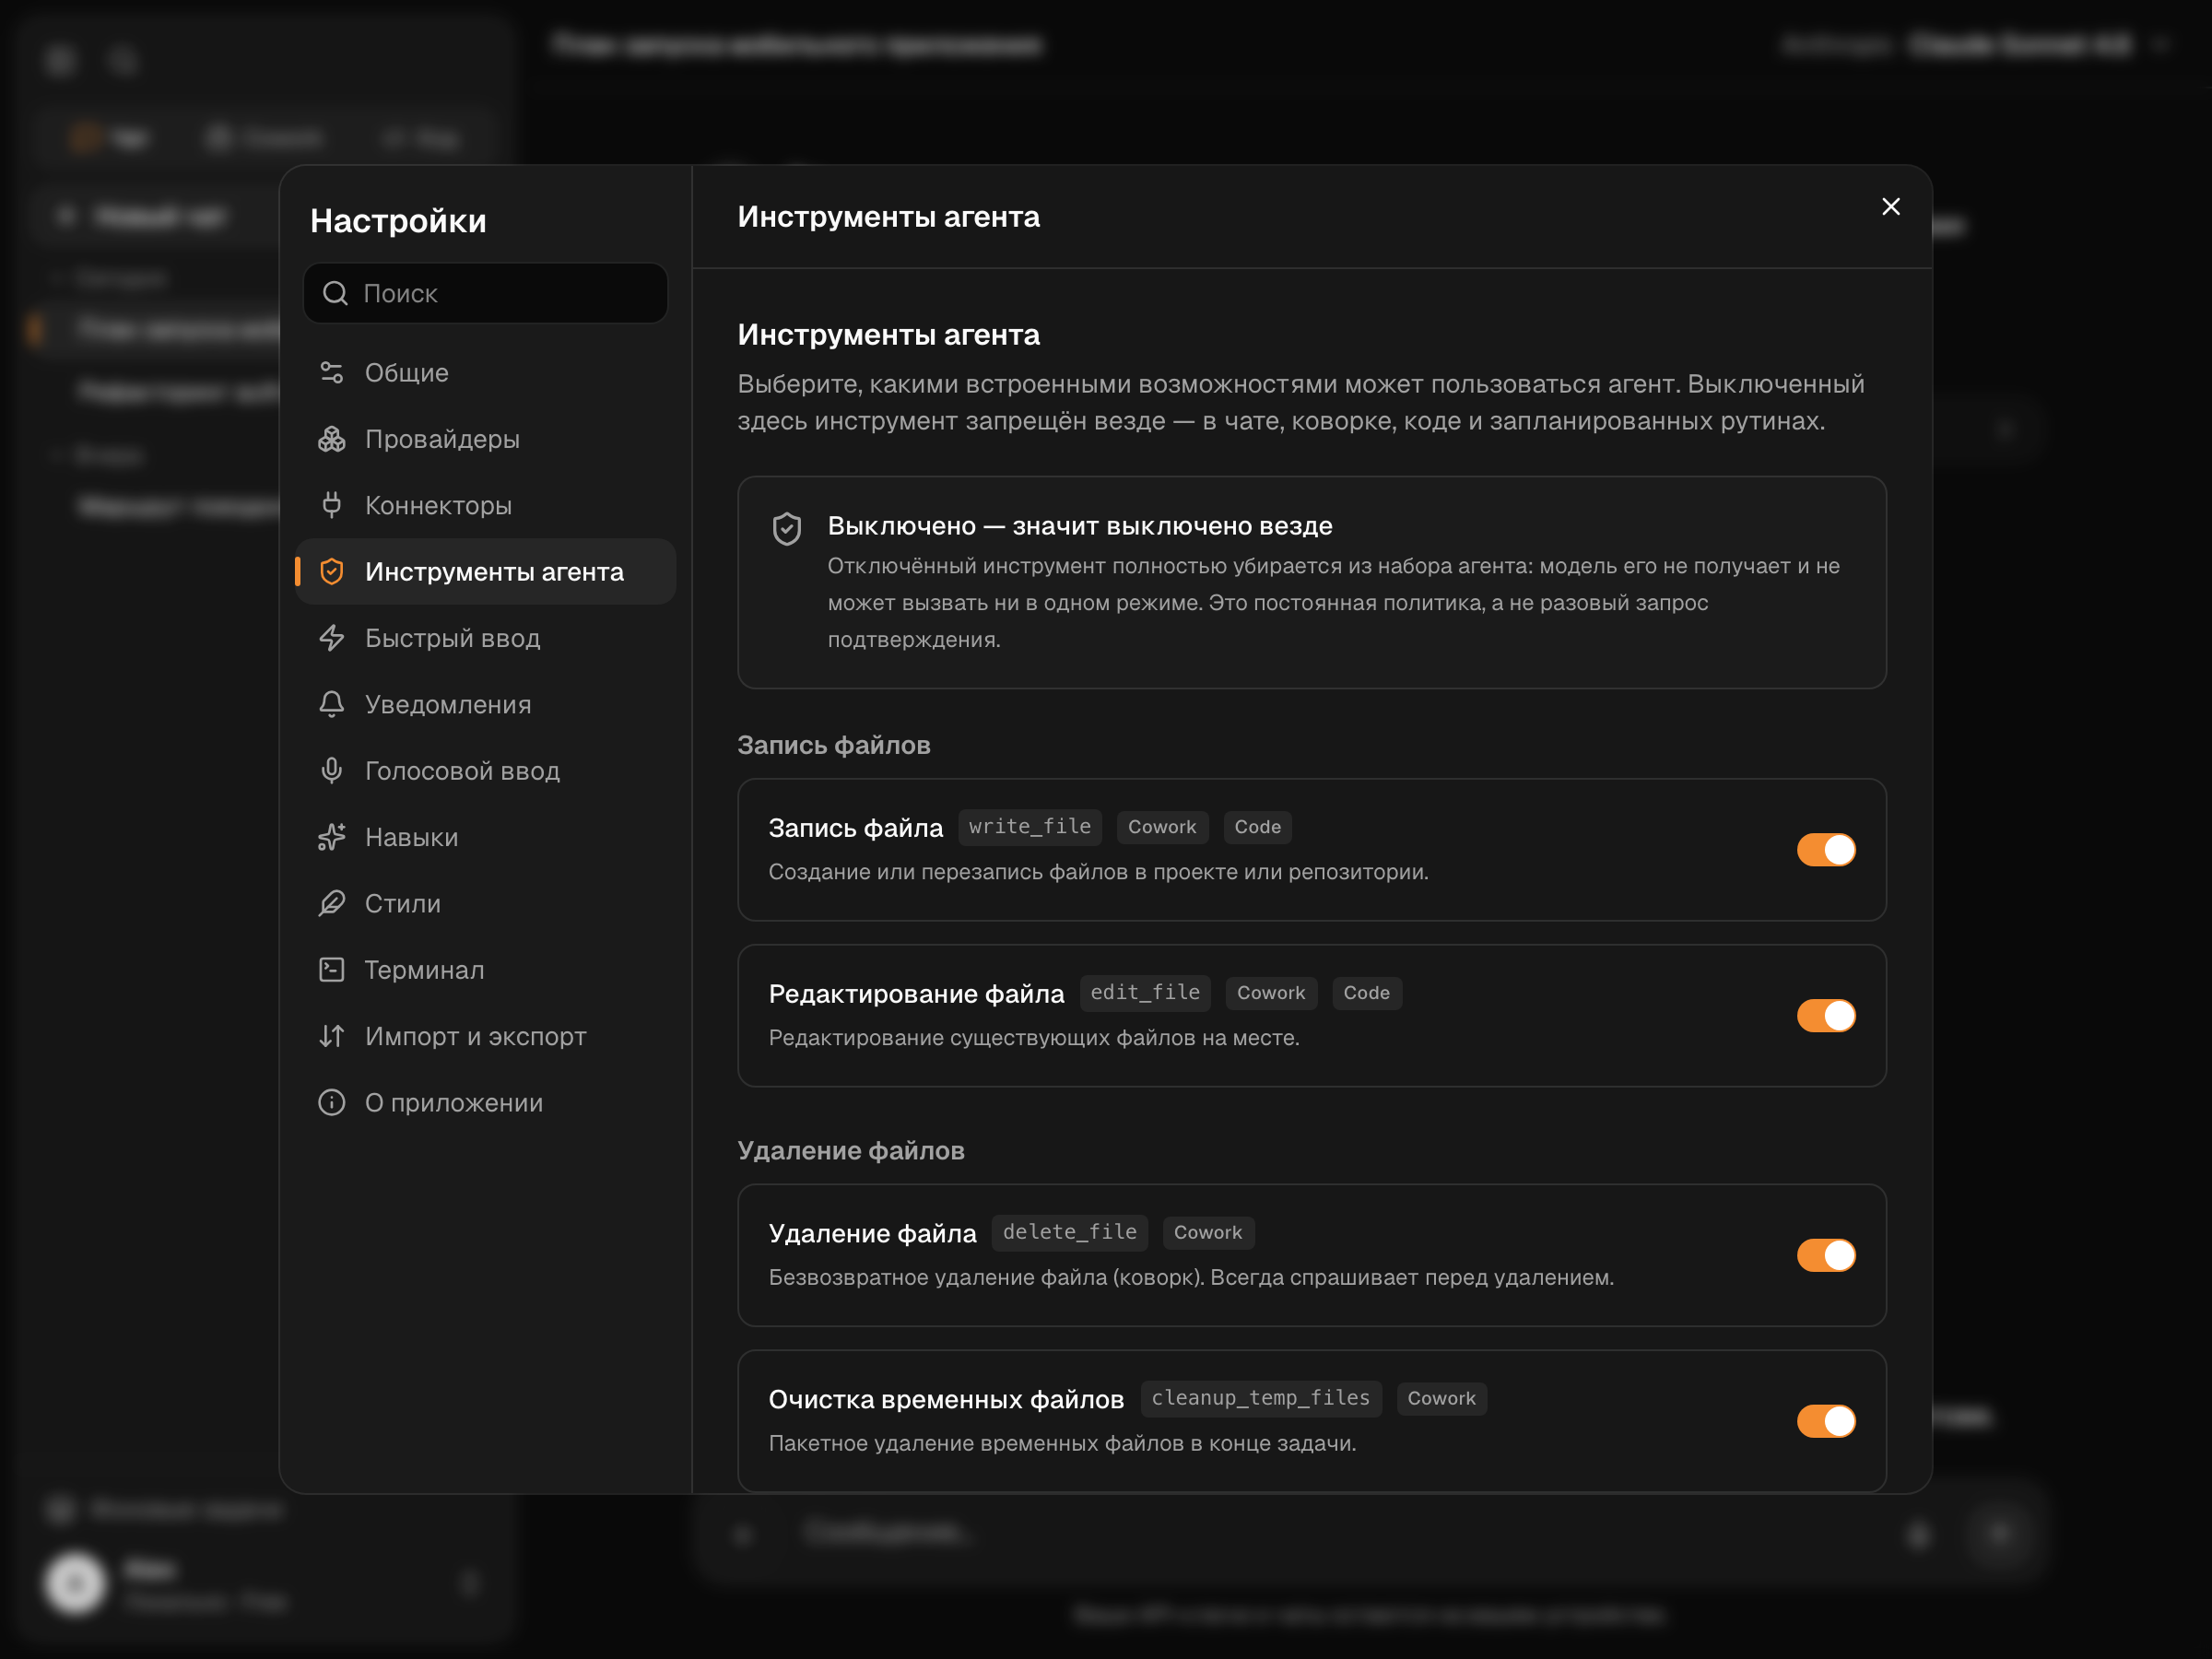Disable the Запись файла toggle
Viewport: 2212px width, 1659px height.
pos(1826,850)
